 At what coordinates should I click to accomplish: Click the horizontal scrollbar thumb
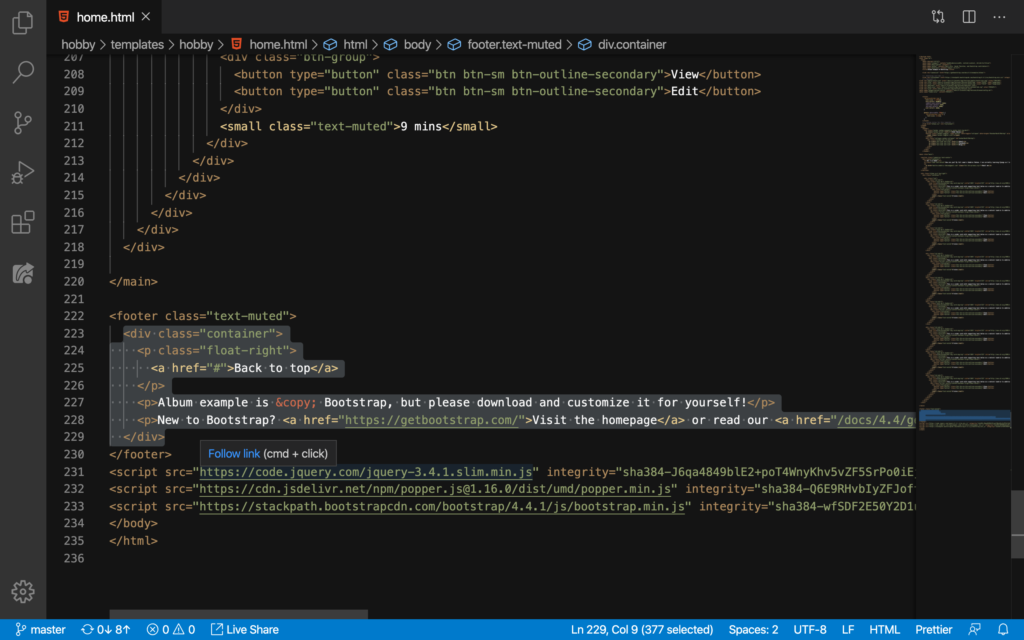pos(238,615)
